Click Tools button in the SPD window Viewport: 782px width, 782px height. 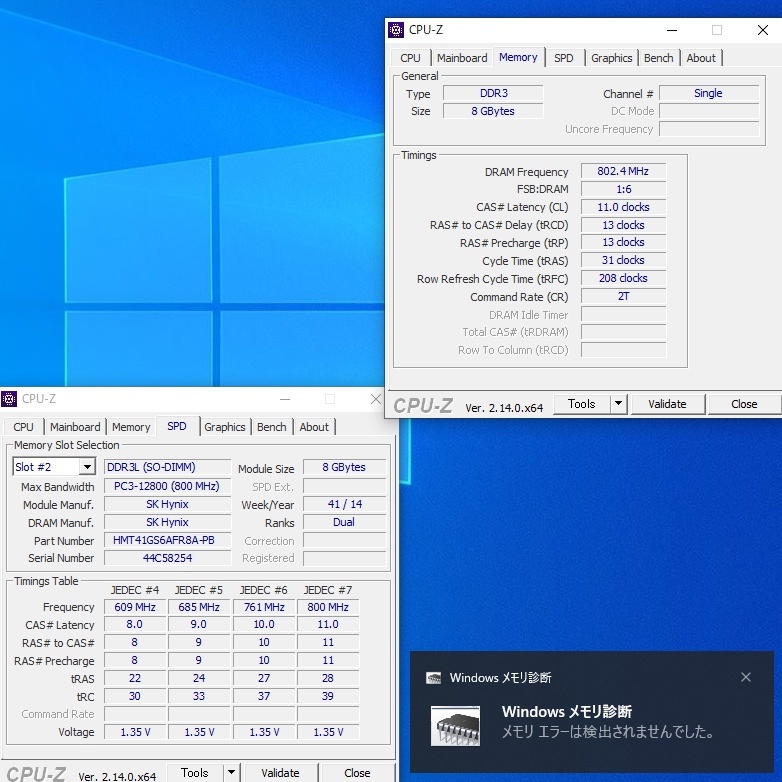[194, 773]
